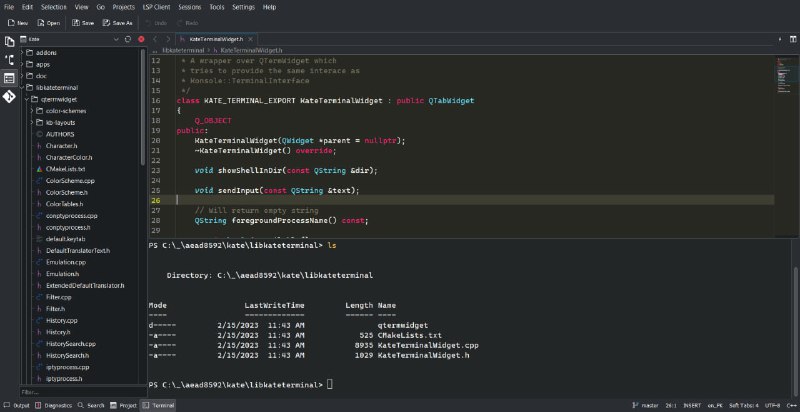Toggle the Terminal panel in bottom bar
This screenshot has height=412, width=800.
coord(158,405)
